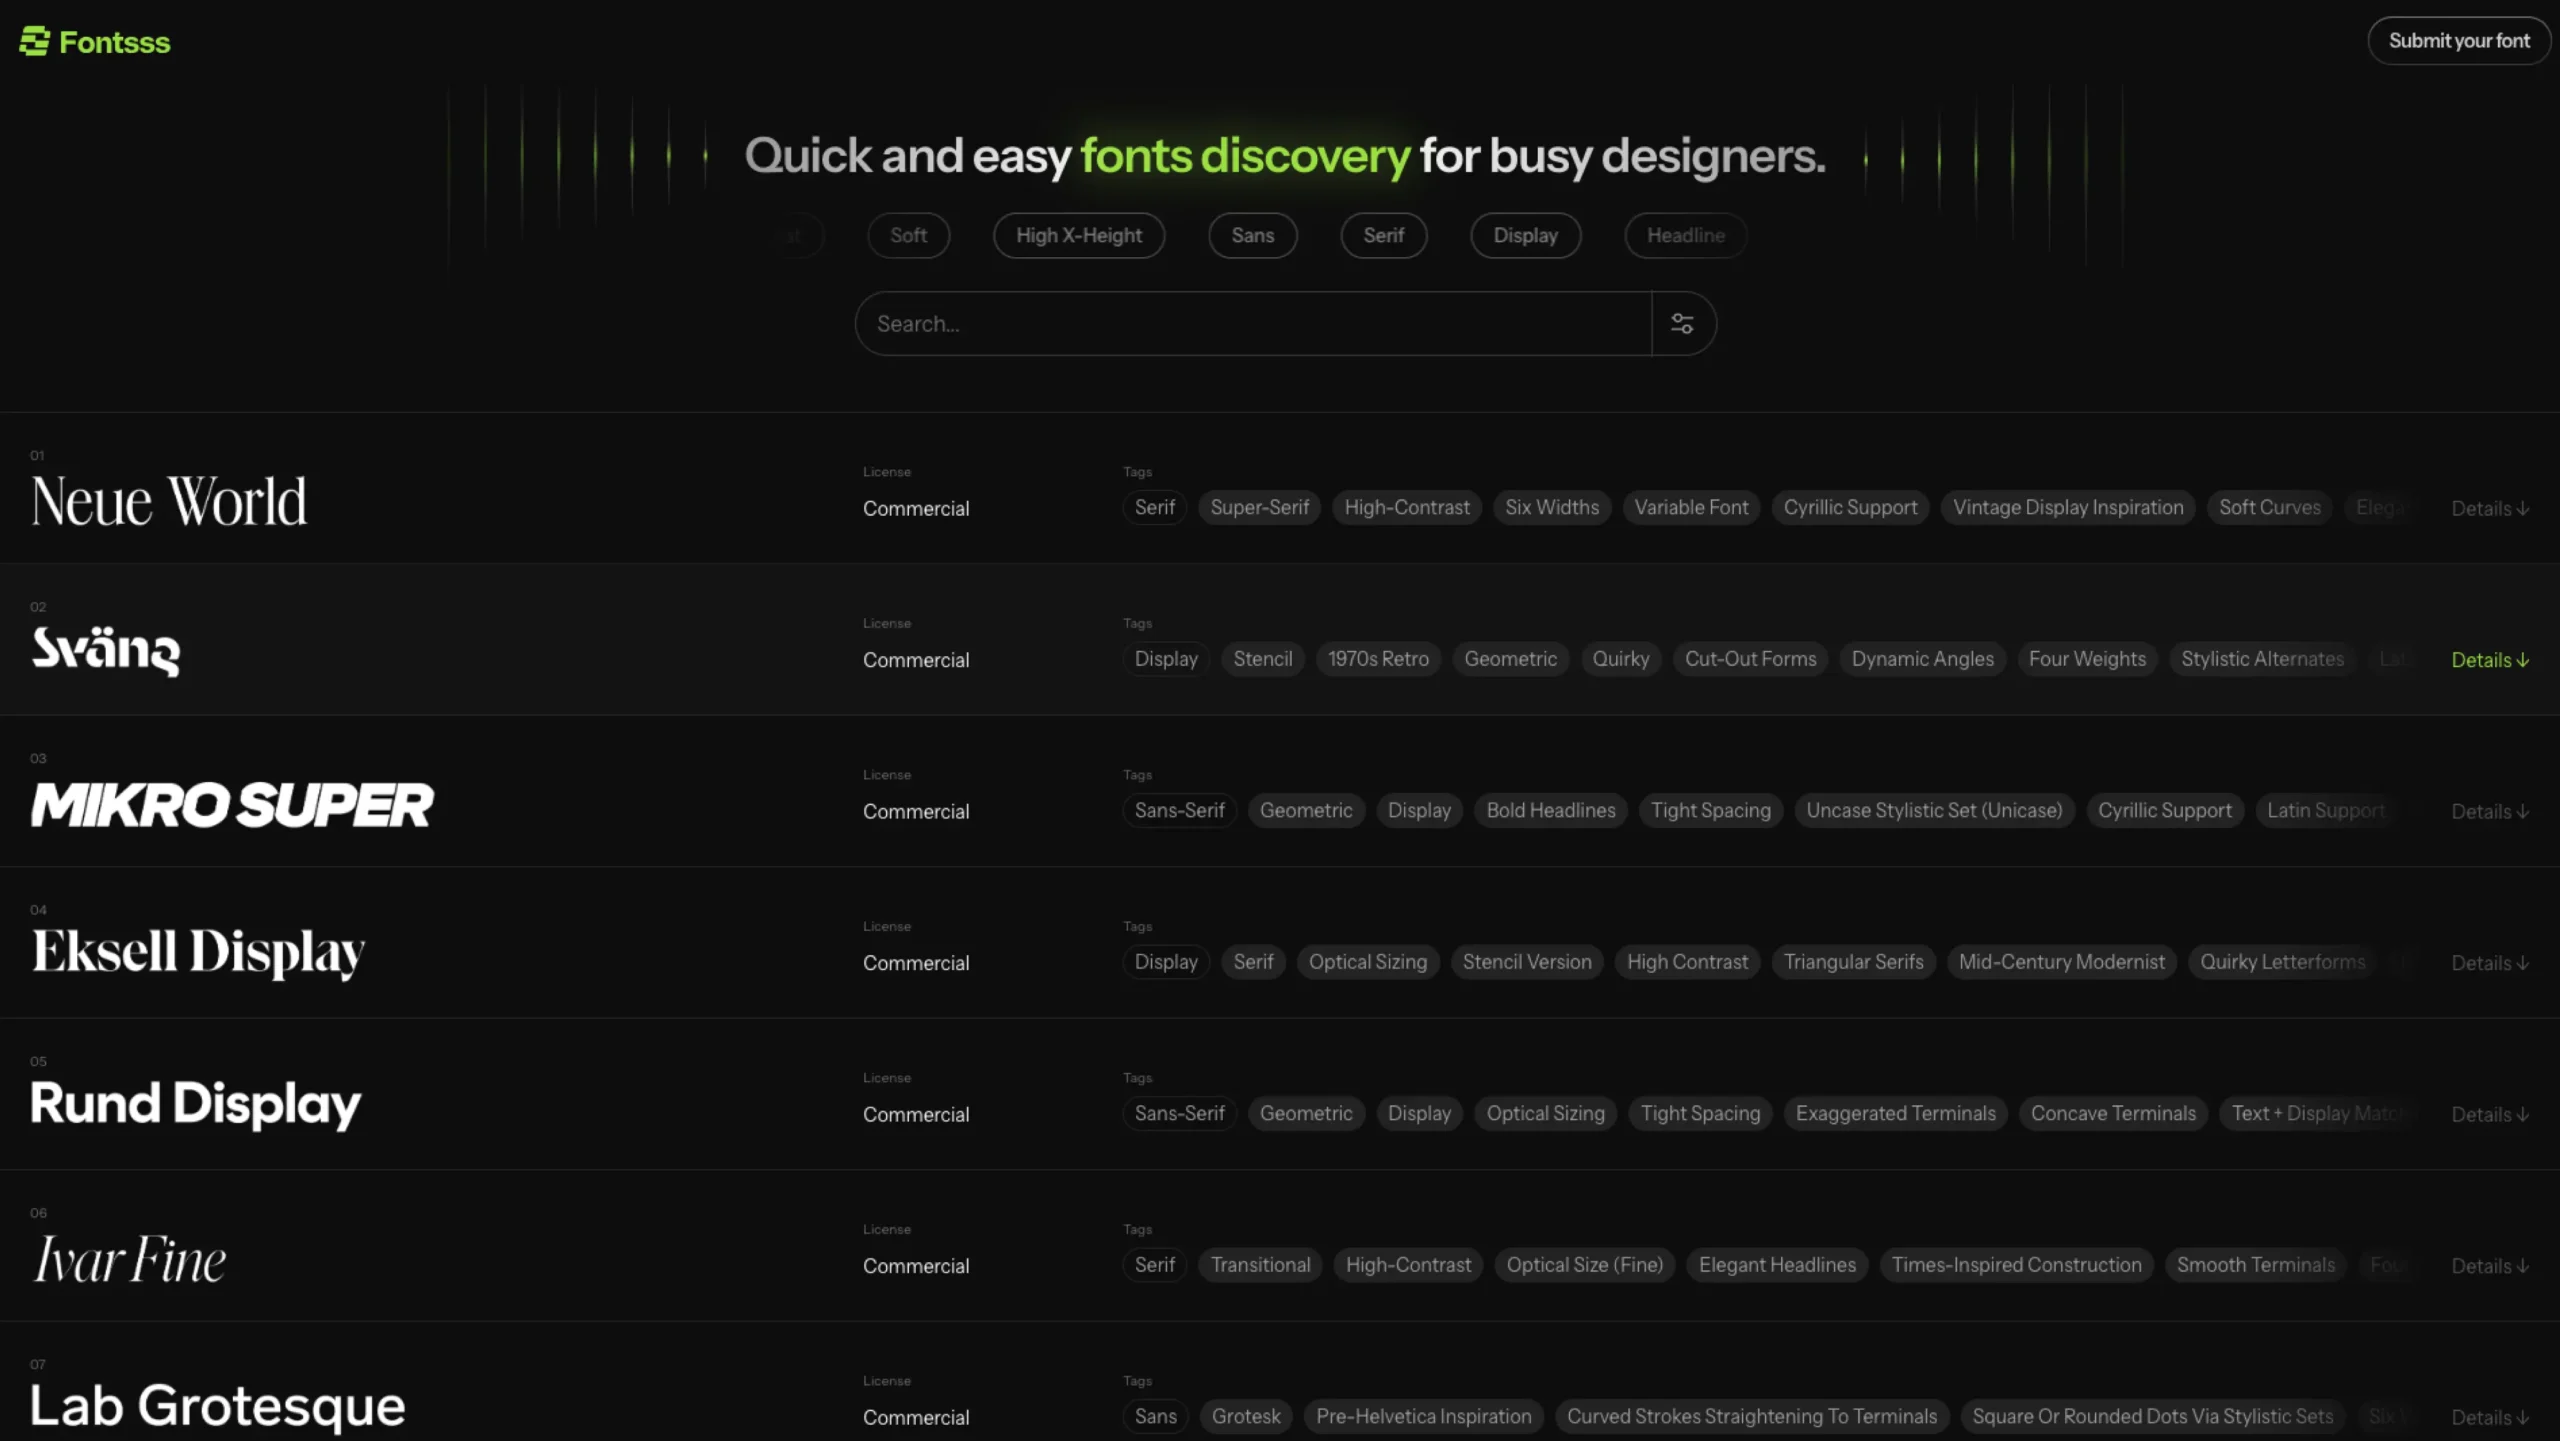The width and height of the screenshot is (2560, 1441).
Task: Focus the Search input field
Action: coord(1250,324)
